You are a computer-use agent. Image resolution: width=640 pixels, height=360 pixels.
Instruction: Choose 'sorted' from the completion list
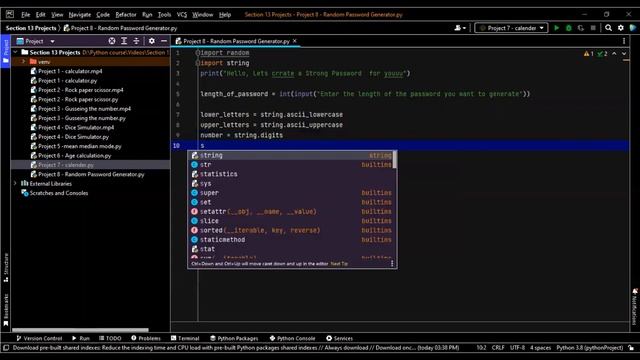[292, 230]
